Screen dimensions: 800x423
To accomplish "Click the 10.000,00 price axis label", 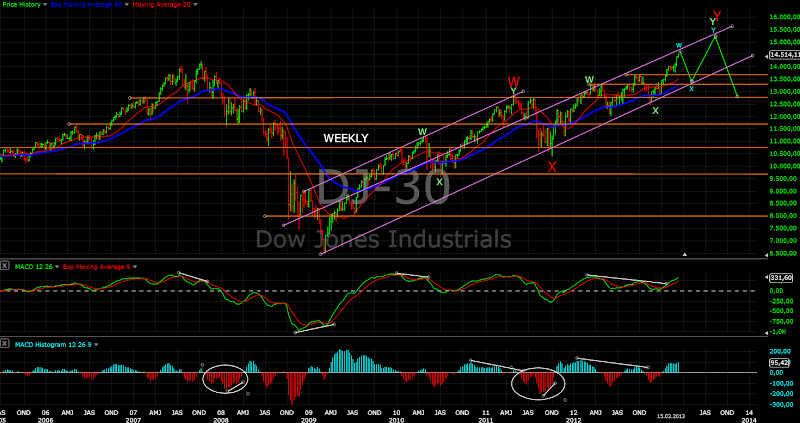I will [x=785, y=166].
